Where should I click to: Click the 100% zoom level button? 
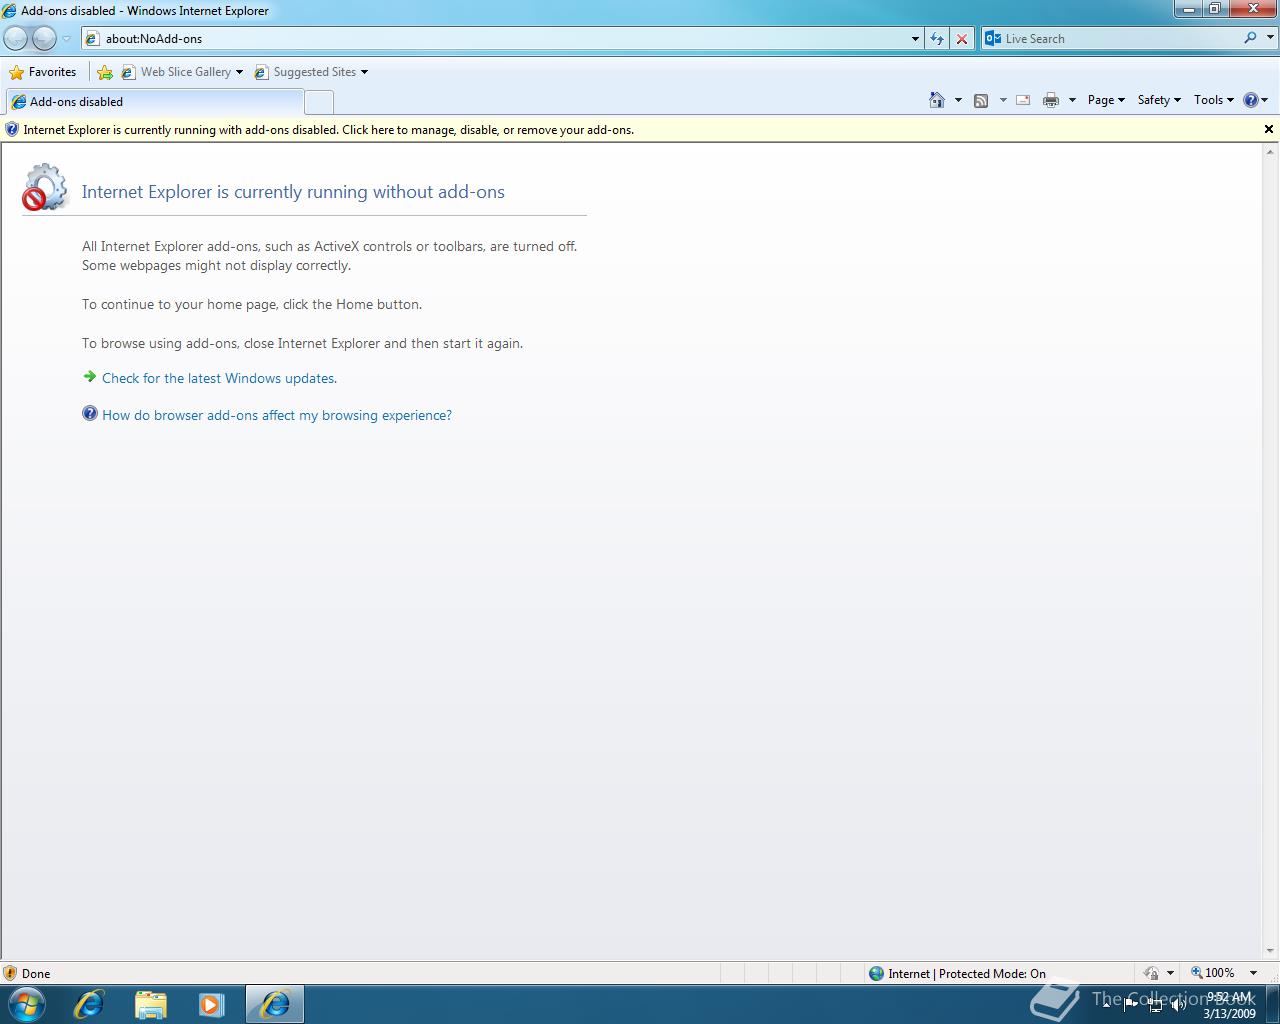(1212, 973)
